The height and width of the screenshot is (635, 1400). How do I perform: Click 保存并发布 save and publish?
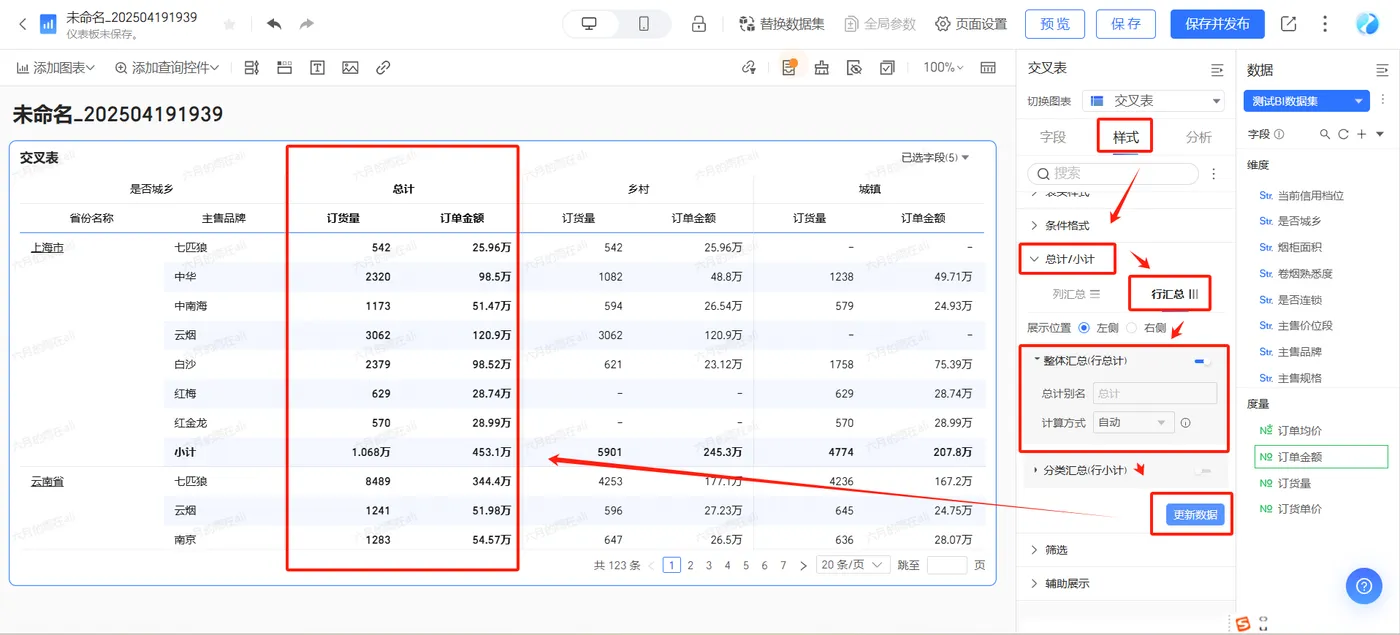(x=1217, y=24)
